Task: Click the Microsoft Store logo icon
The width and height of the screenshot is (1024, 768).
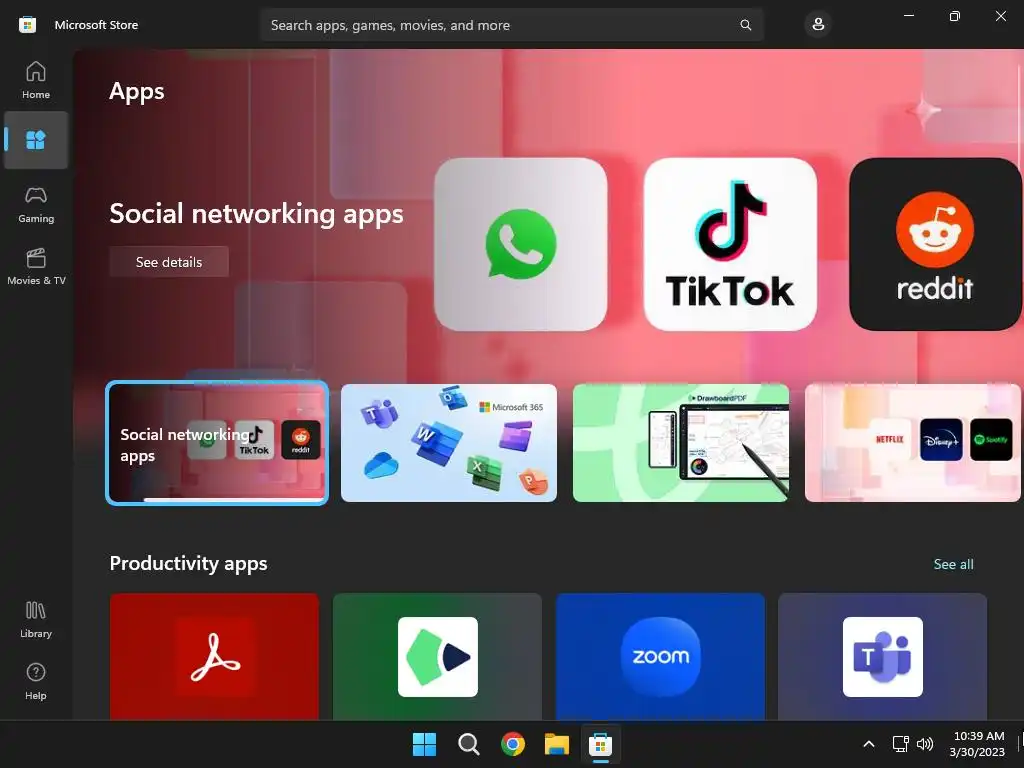Action: tap(27, 25)
